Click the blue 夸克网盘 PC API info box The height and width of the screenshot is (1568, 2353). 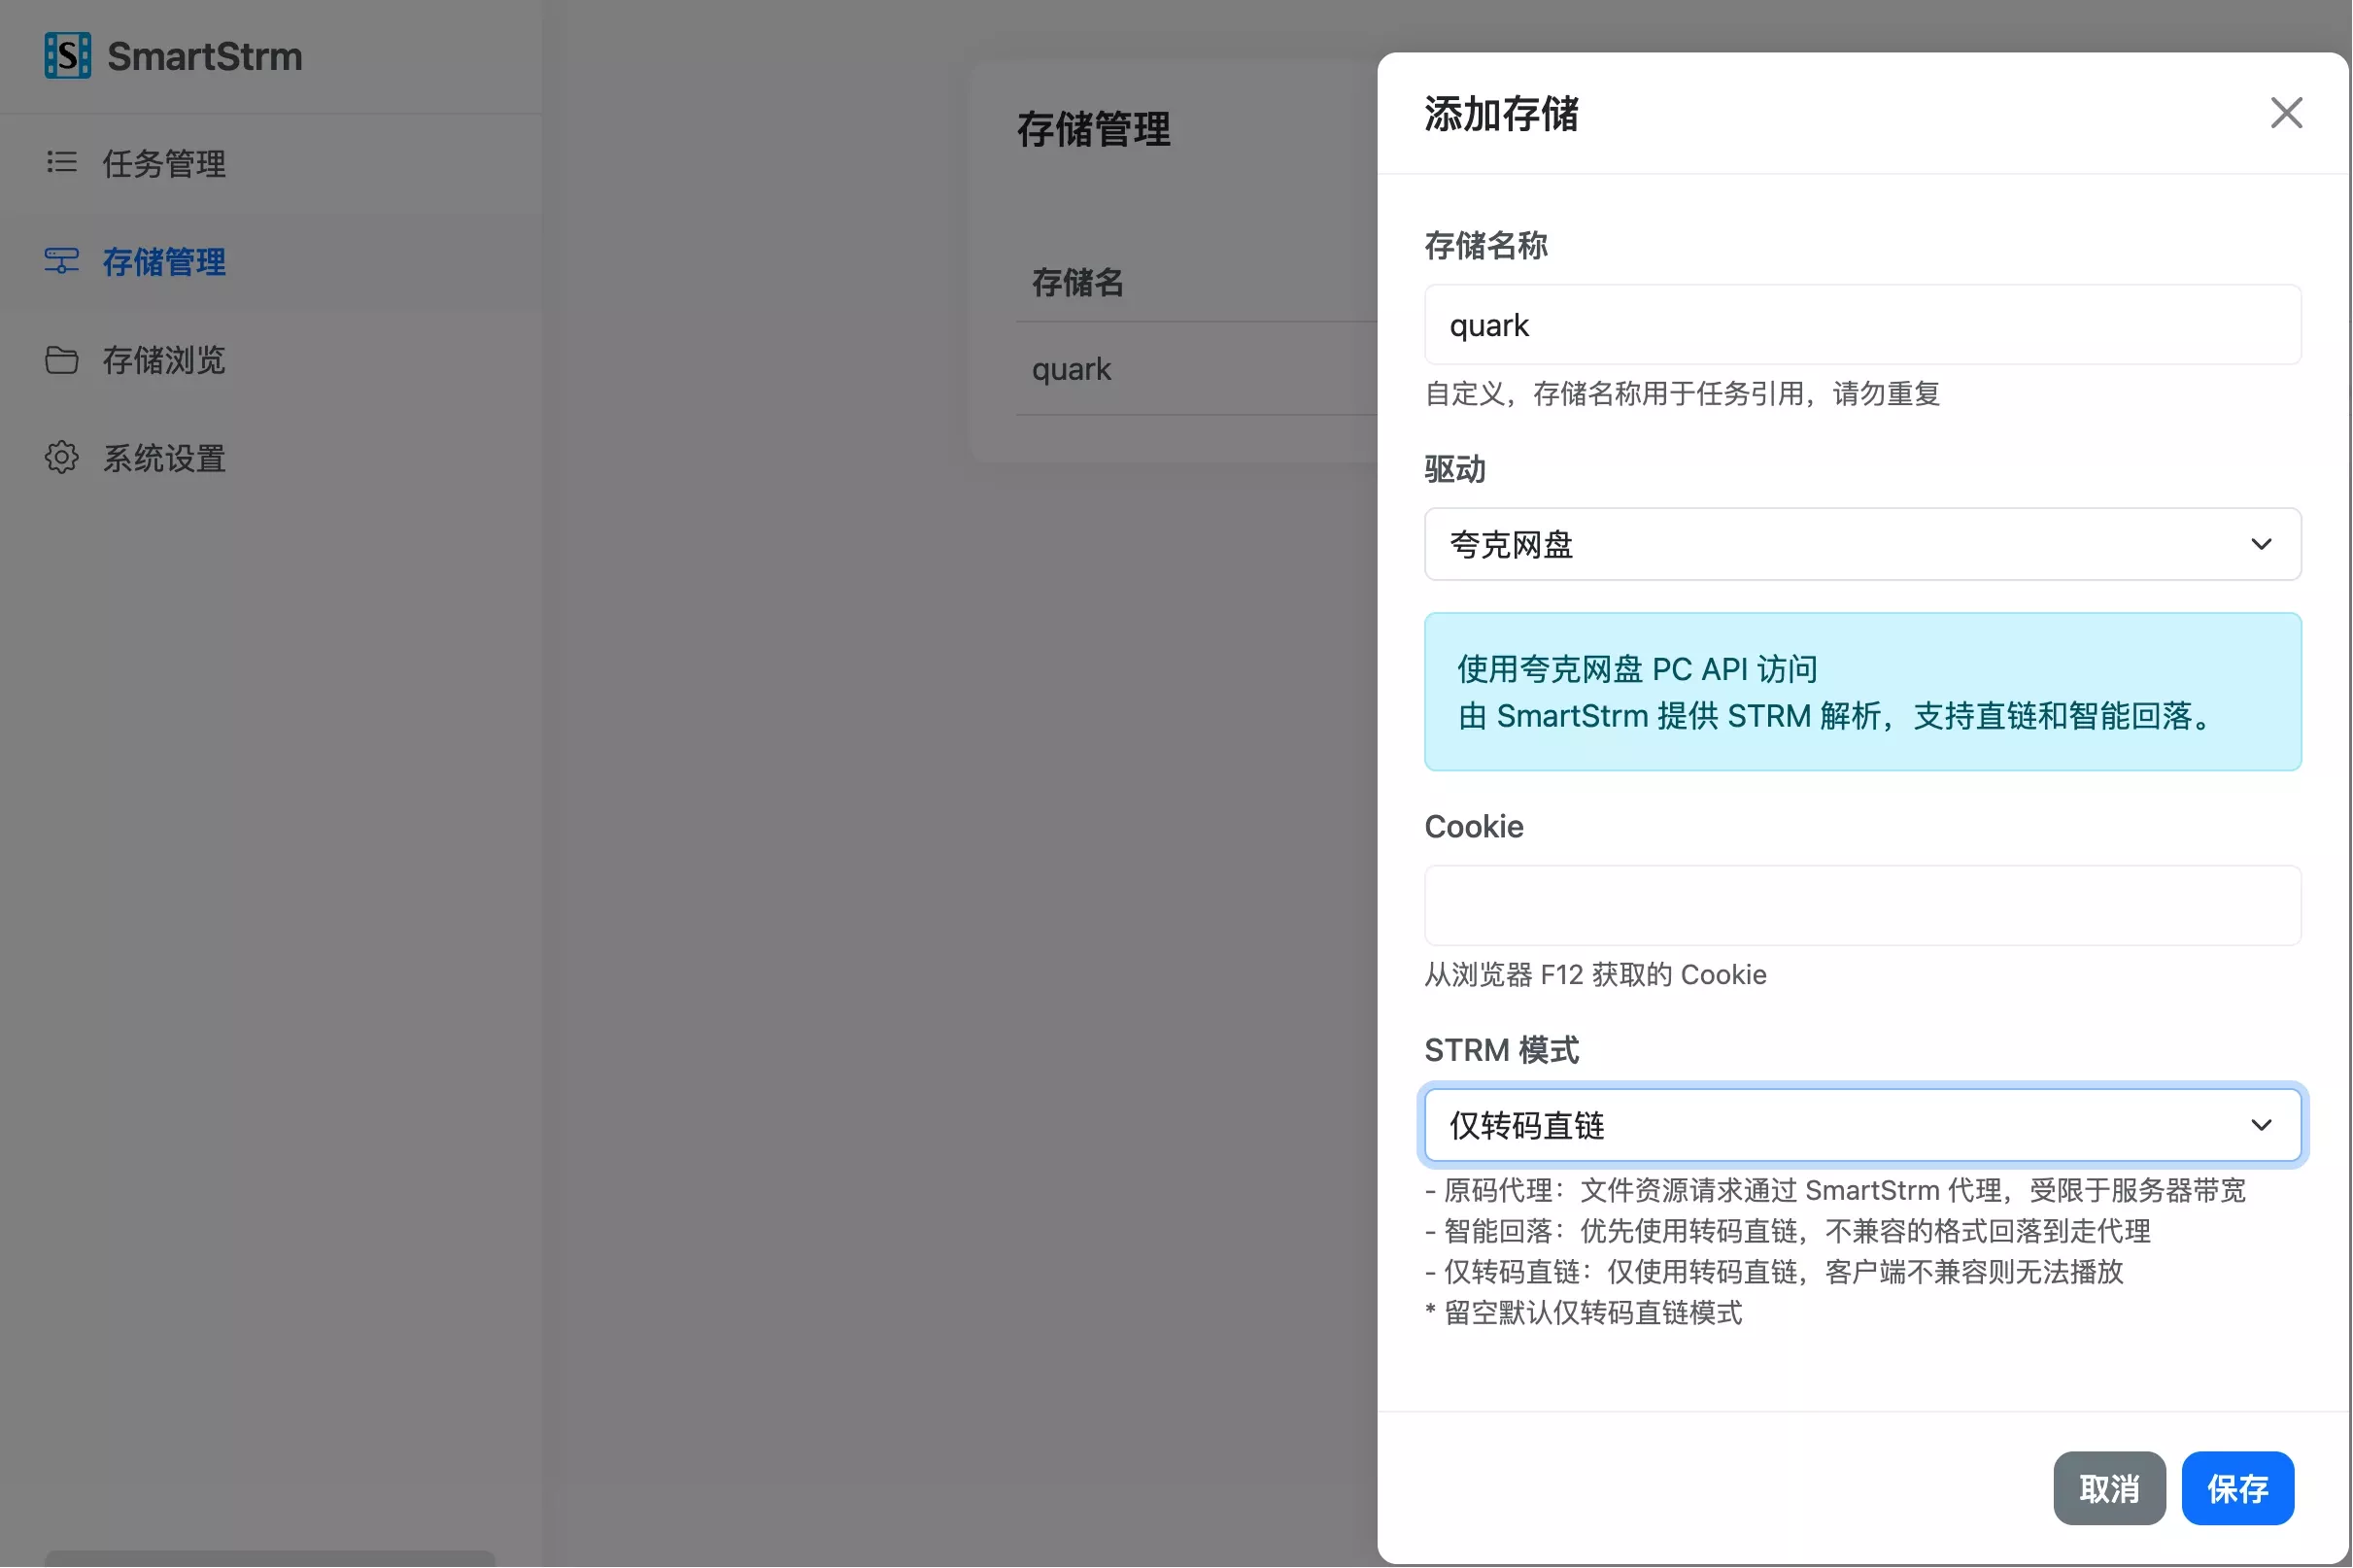click(1862, 692)
